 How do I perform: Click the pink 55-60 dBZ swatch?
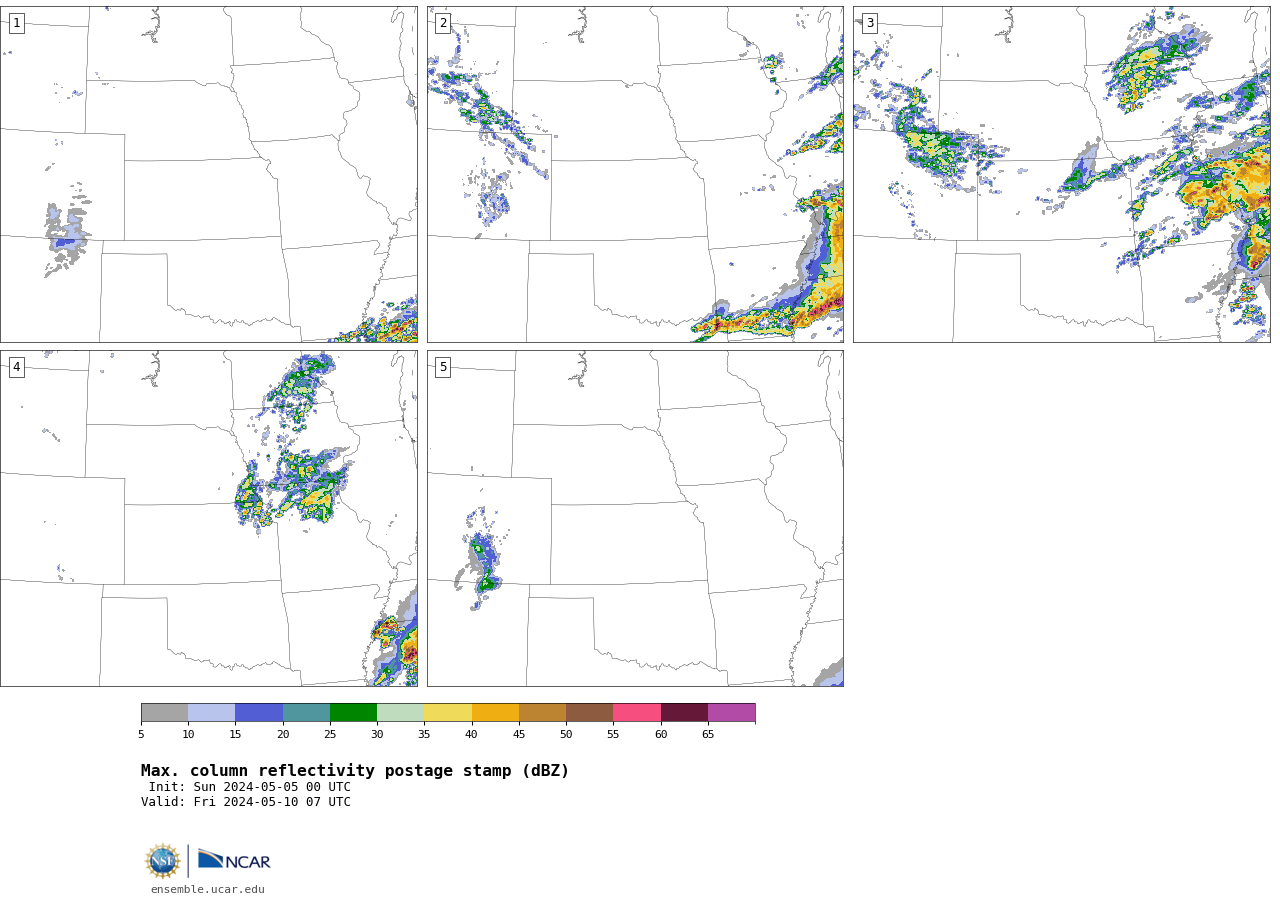(x=637, y=713)
